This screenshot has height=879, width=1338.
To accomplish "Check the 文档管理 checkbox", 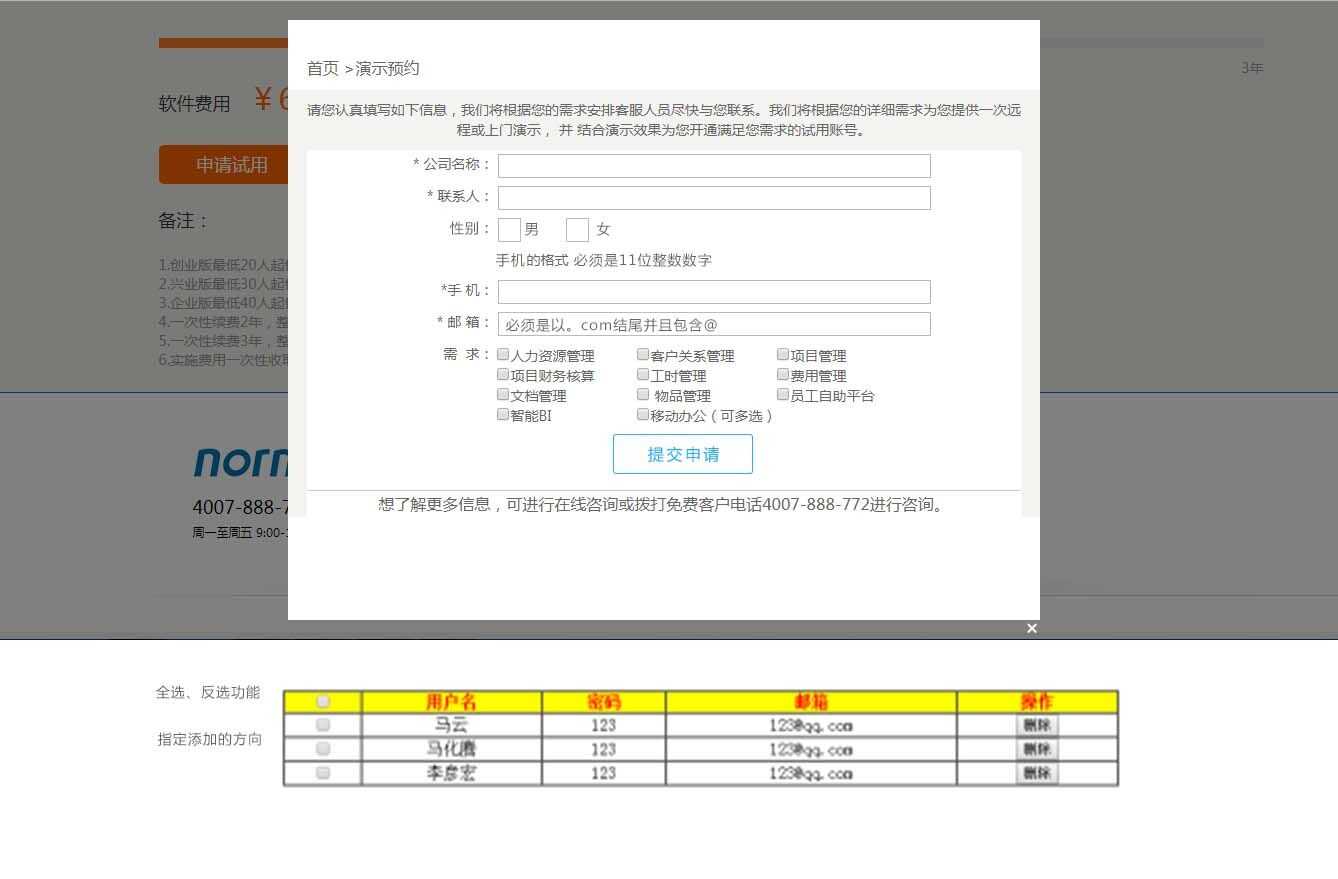I will (503, 394).
